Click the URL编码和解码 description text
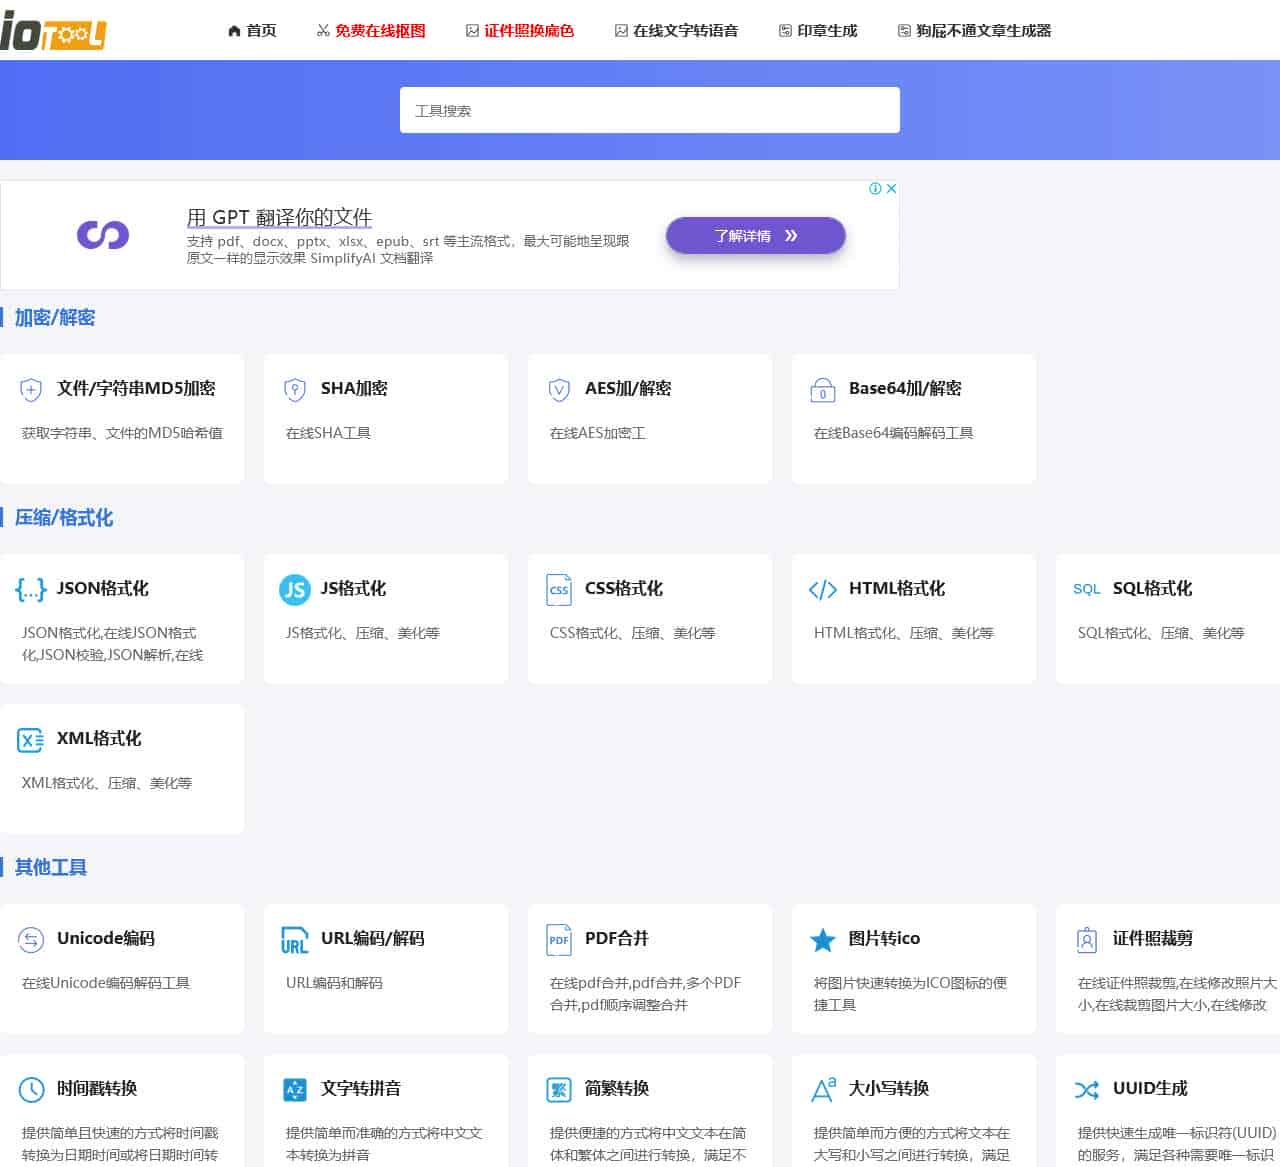This screenshot has width=1280, height=1167. click(x=334, y=983)
